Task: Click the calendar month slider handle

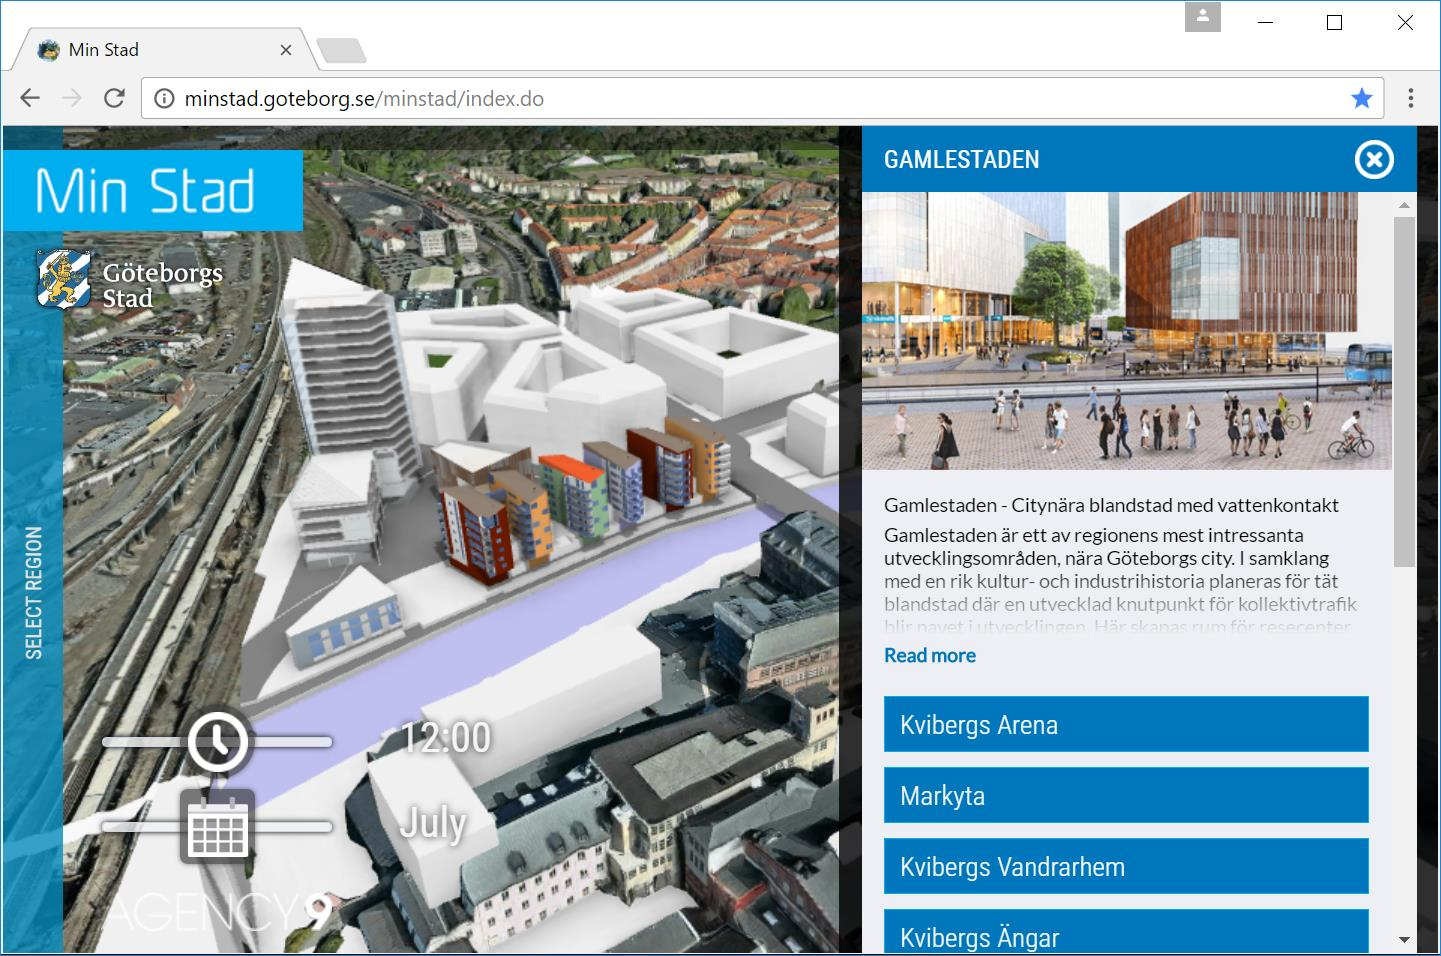Action: point(217,826)
